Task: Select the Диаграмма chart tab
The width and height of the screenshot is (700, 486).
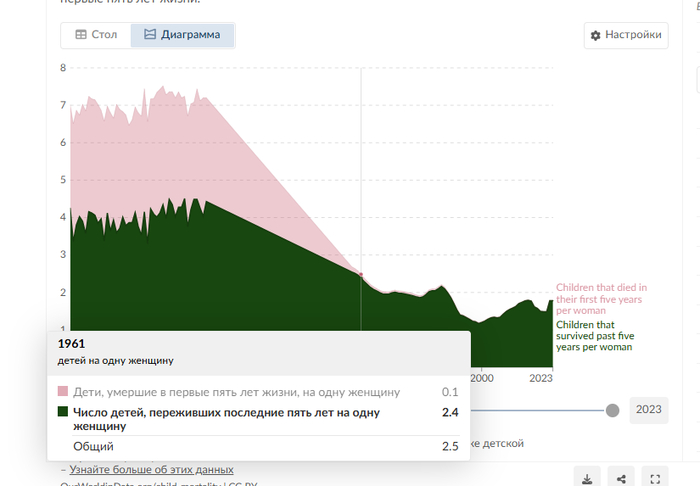Action: click(x=182, y=35)
